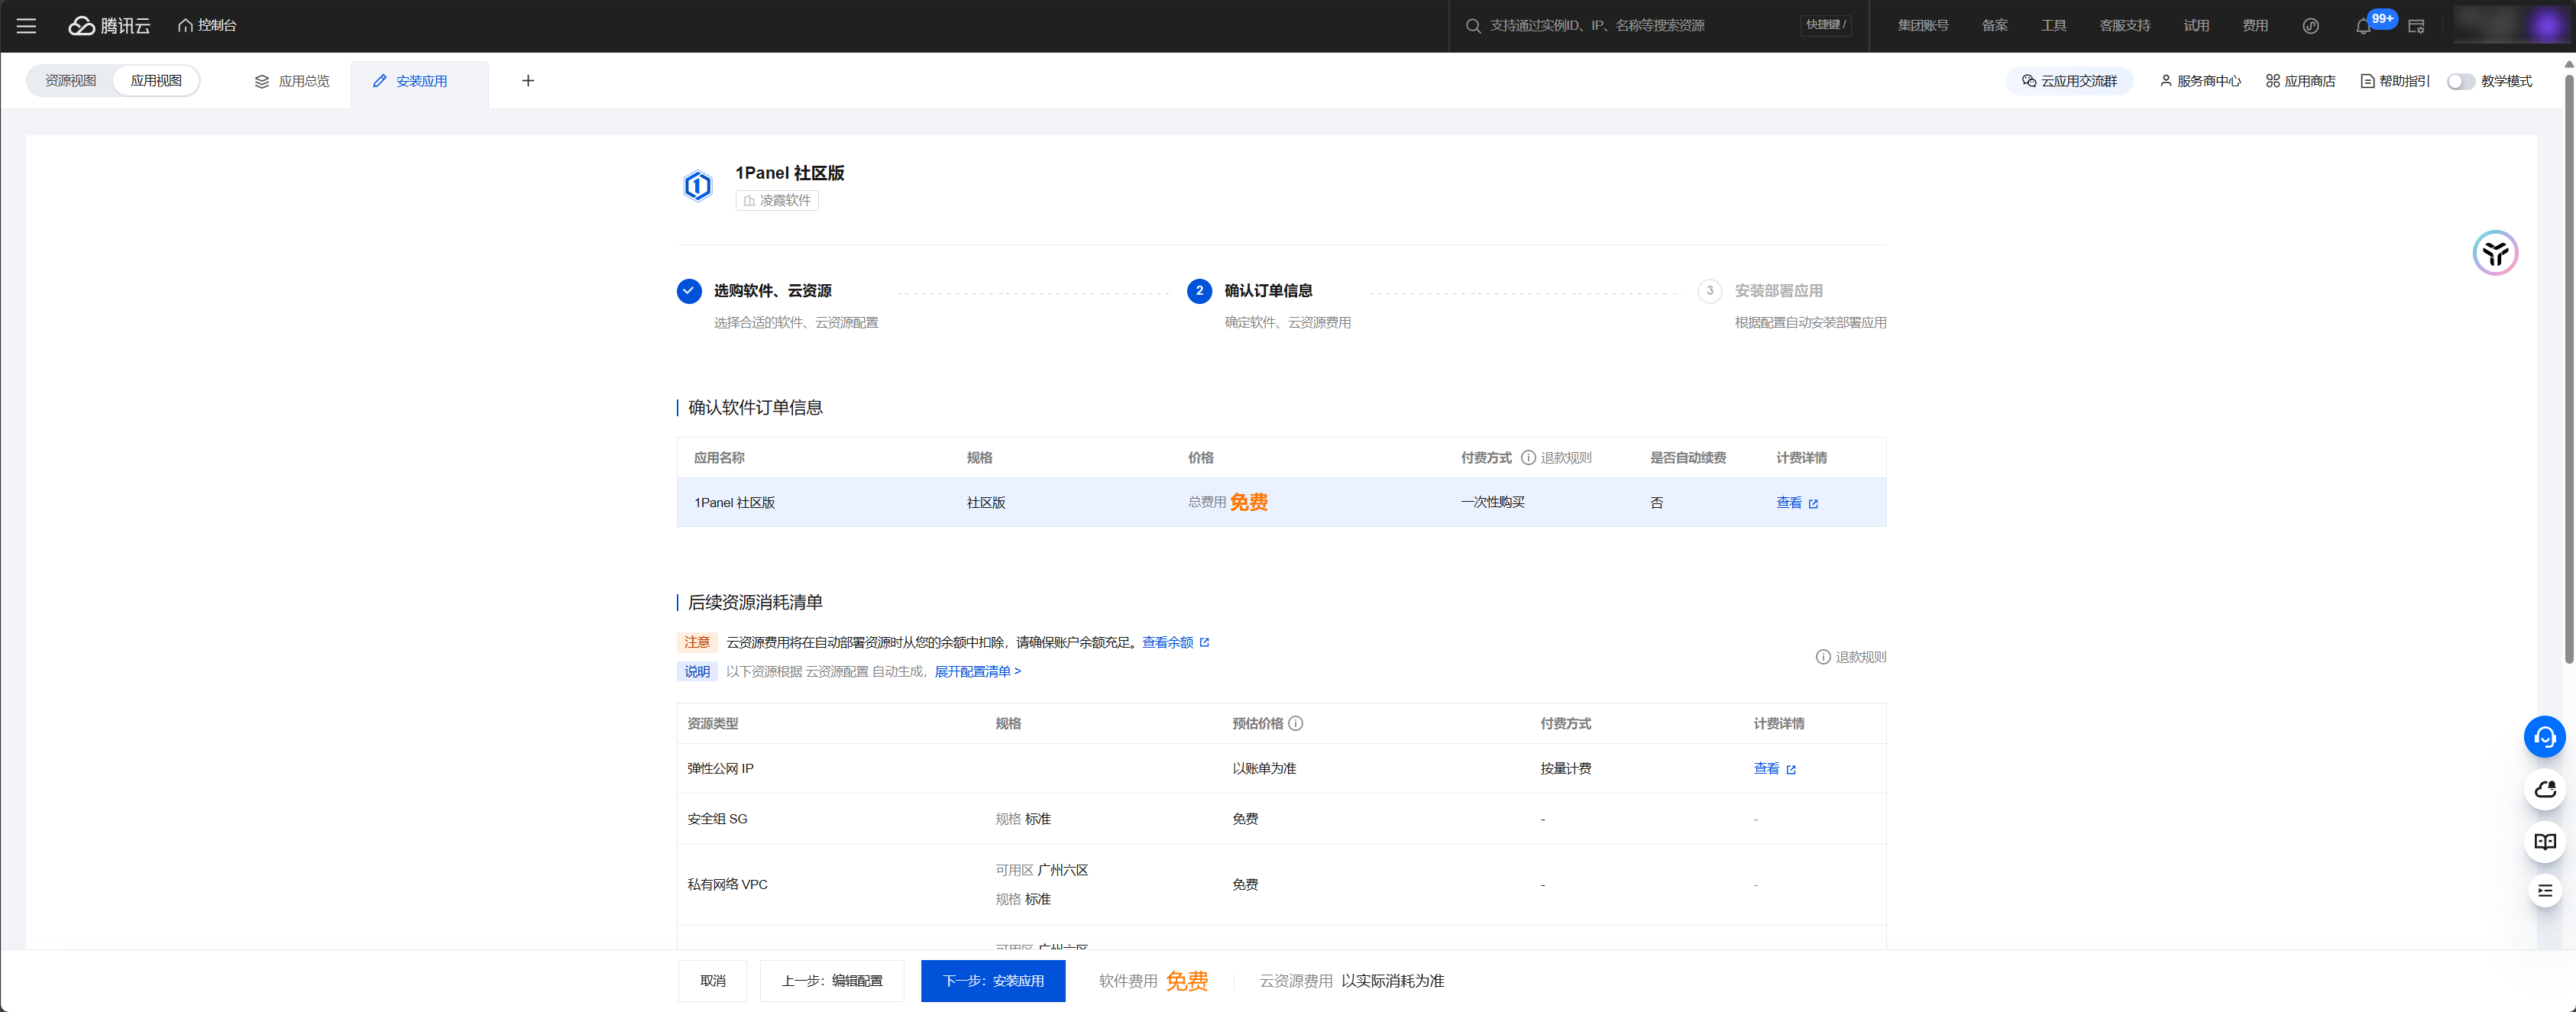Click the plus icon to add tab
2576x1012 pixels.
click(x=528, y=81)
